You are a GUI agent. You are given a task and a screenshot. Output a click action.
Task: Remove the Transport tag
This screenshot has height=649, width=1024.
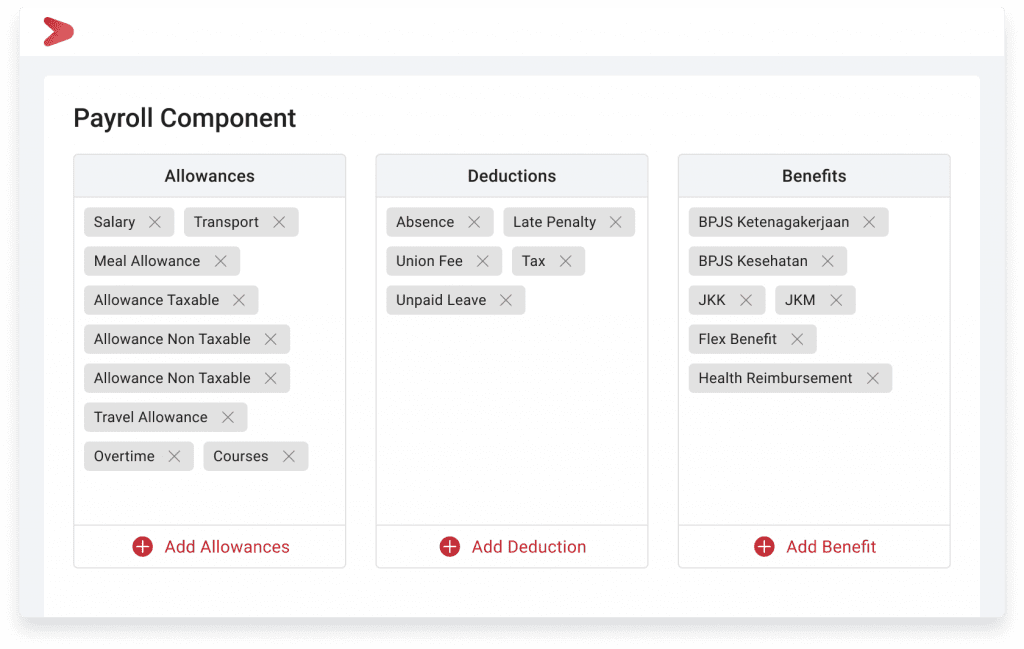point(279,222)
